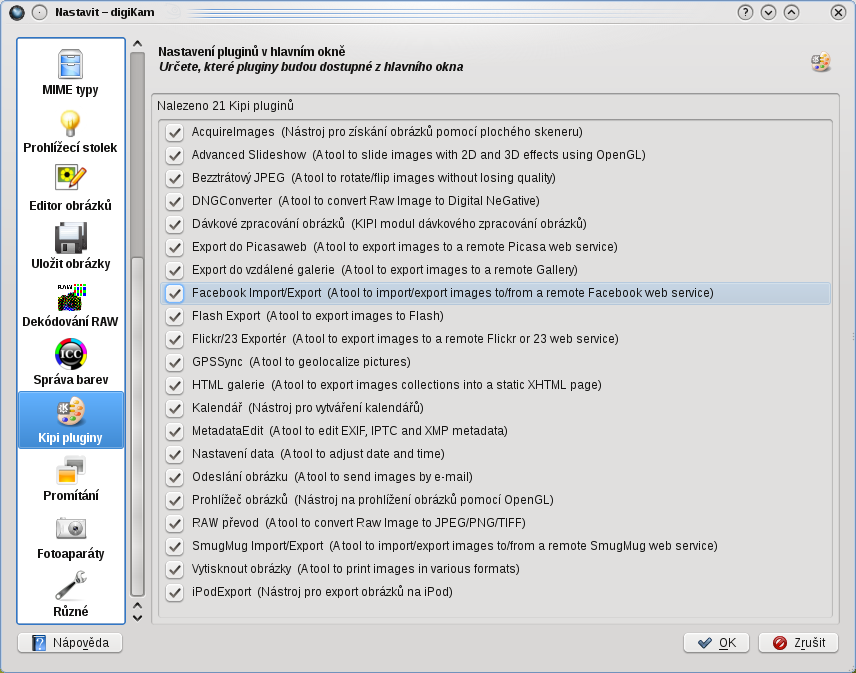
Task: Uncheck the Export do Picasaweb plugin
Action: point(175,247)
